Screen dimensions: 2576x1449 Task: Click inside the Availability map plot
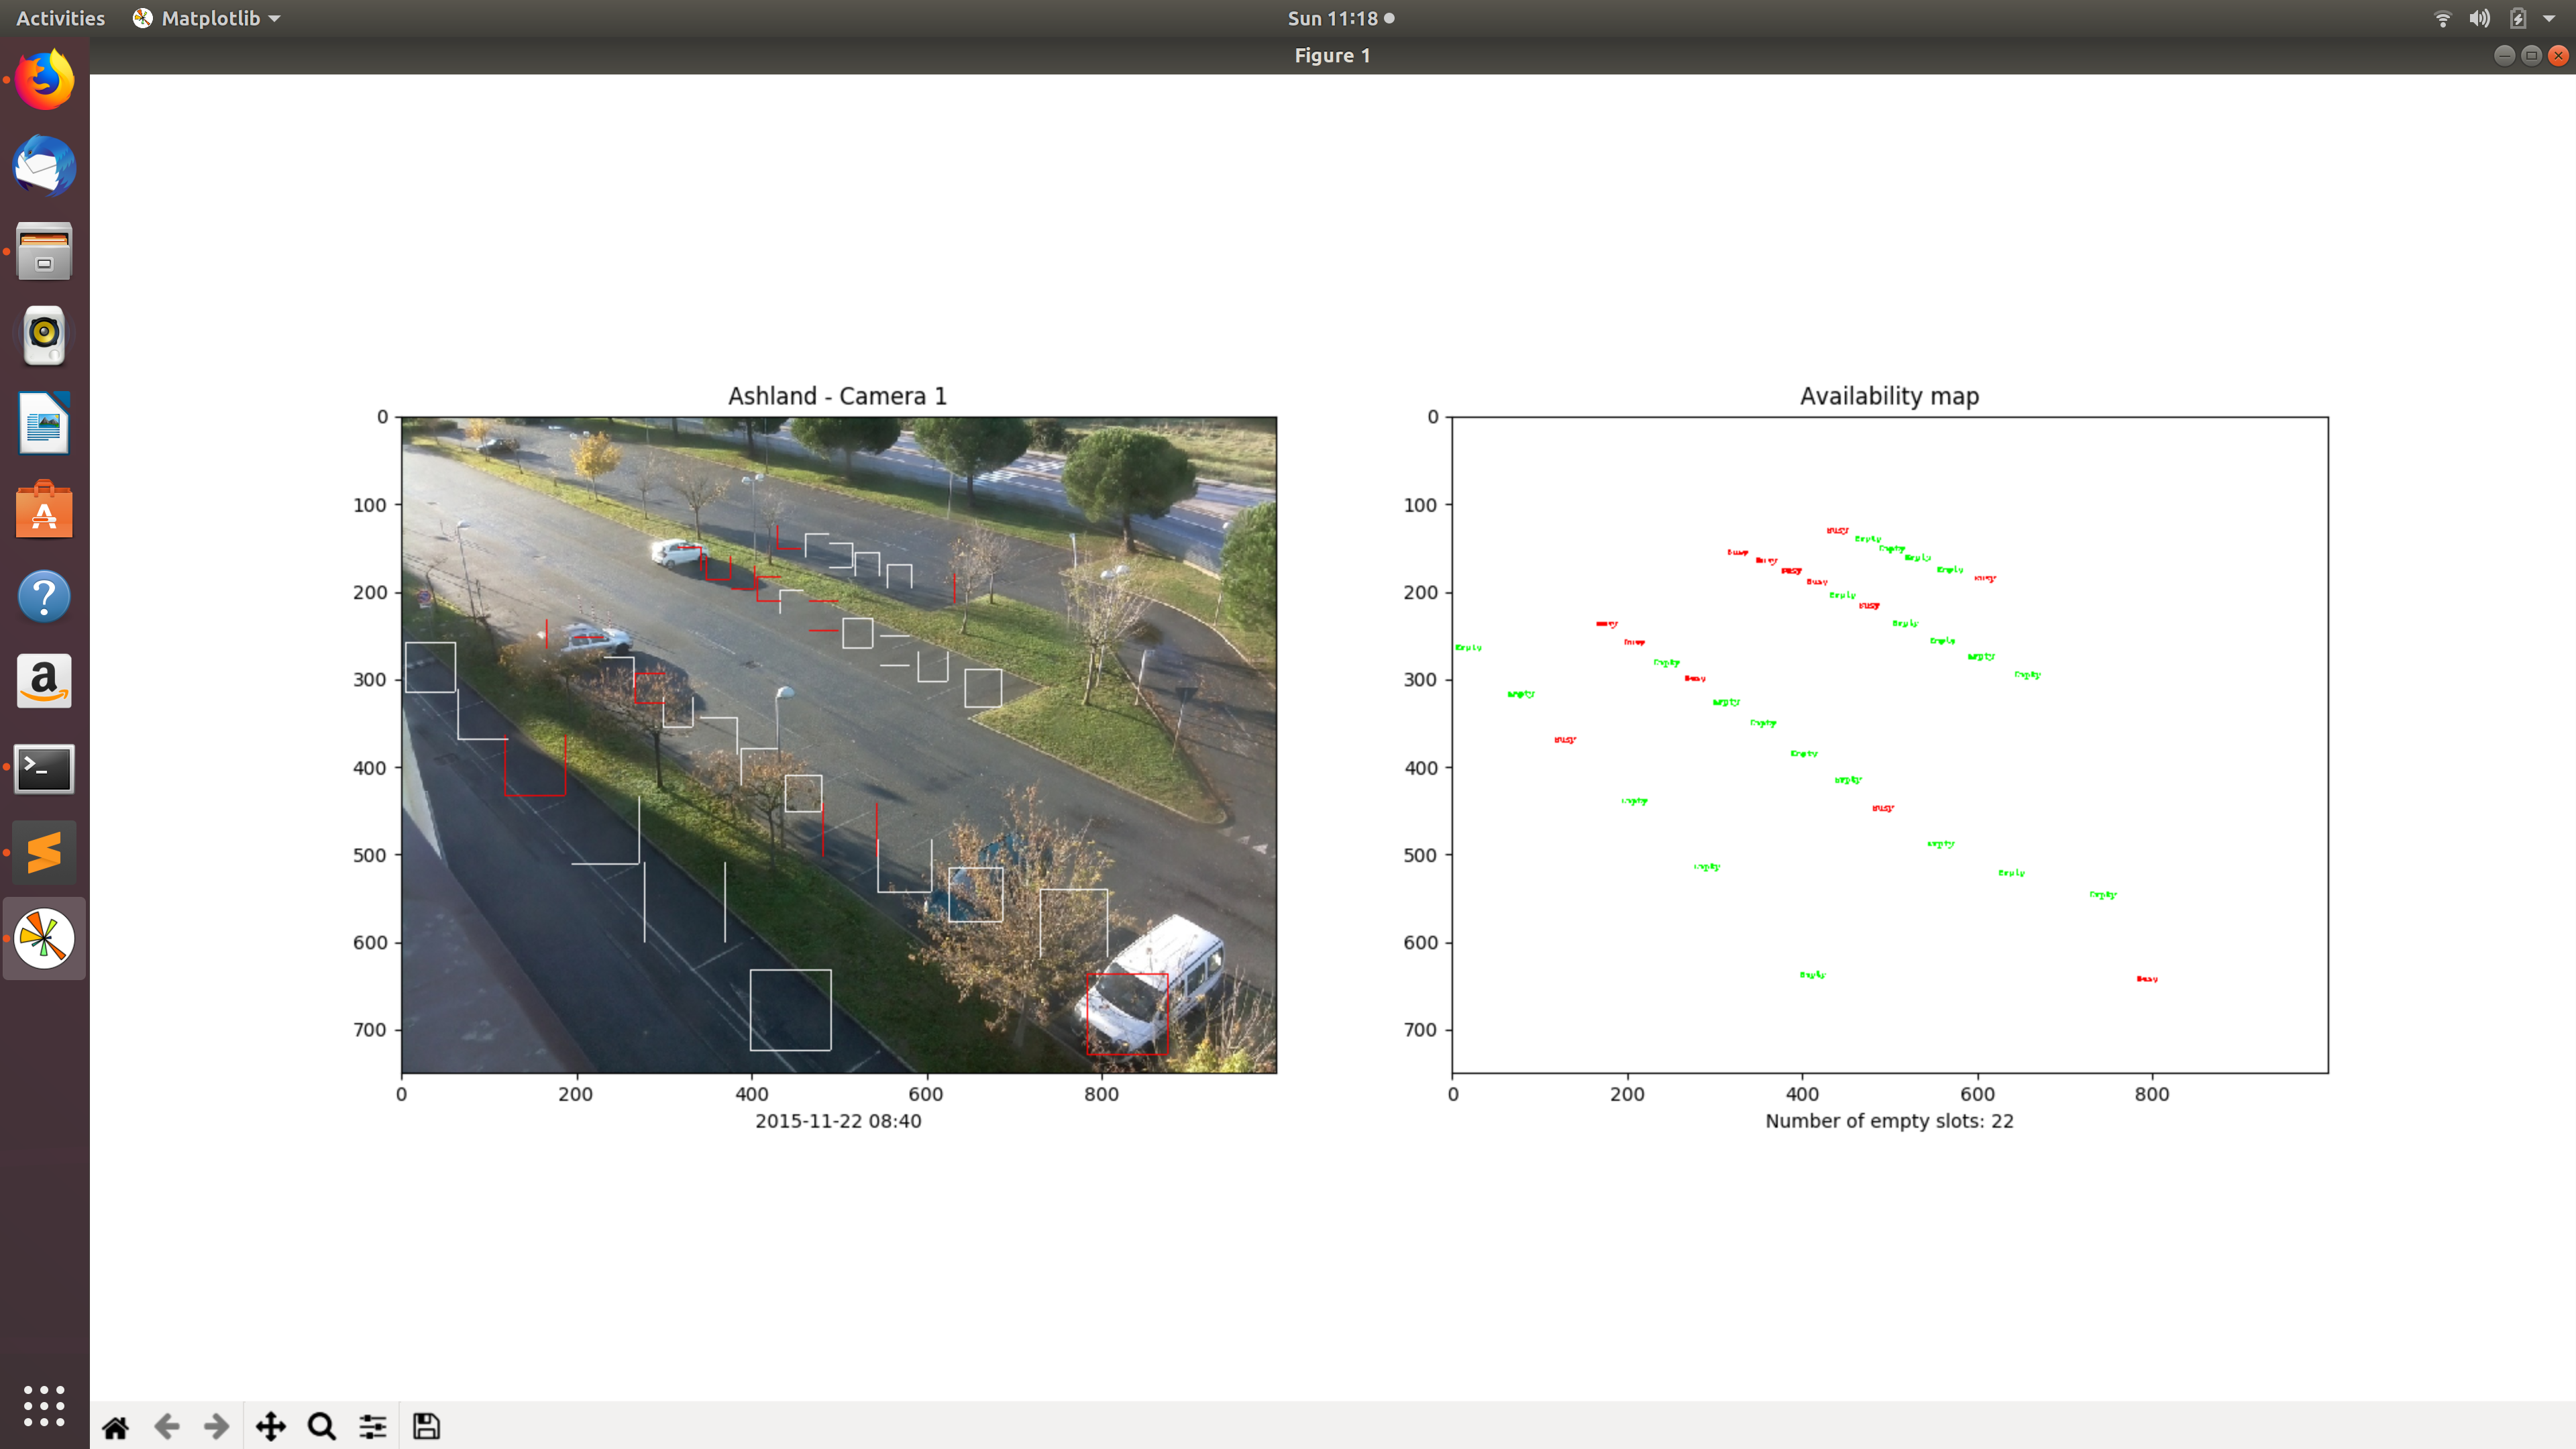point(1889,745)
